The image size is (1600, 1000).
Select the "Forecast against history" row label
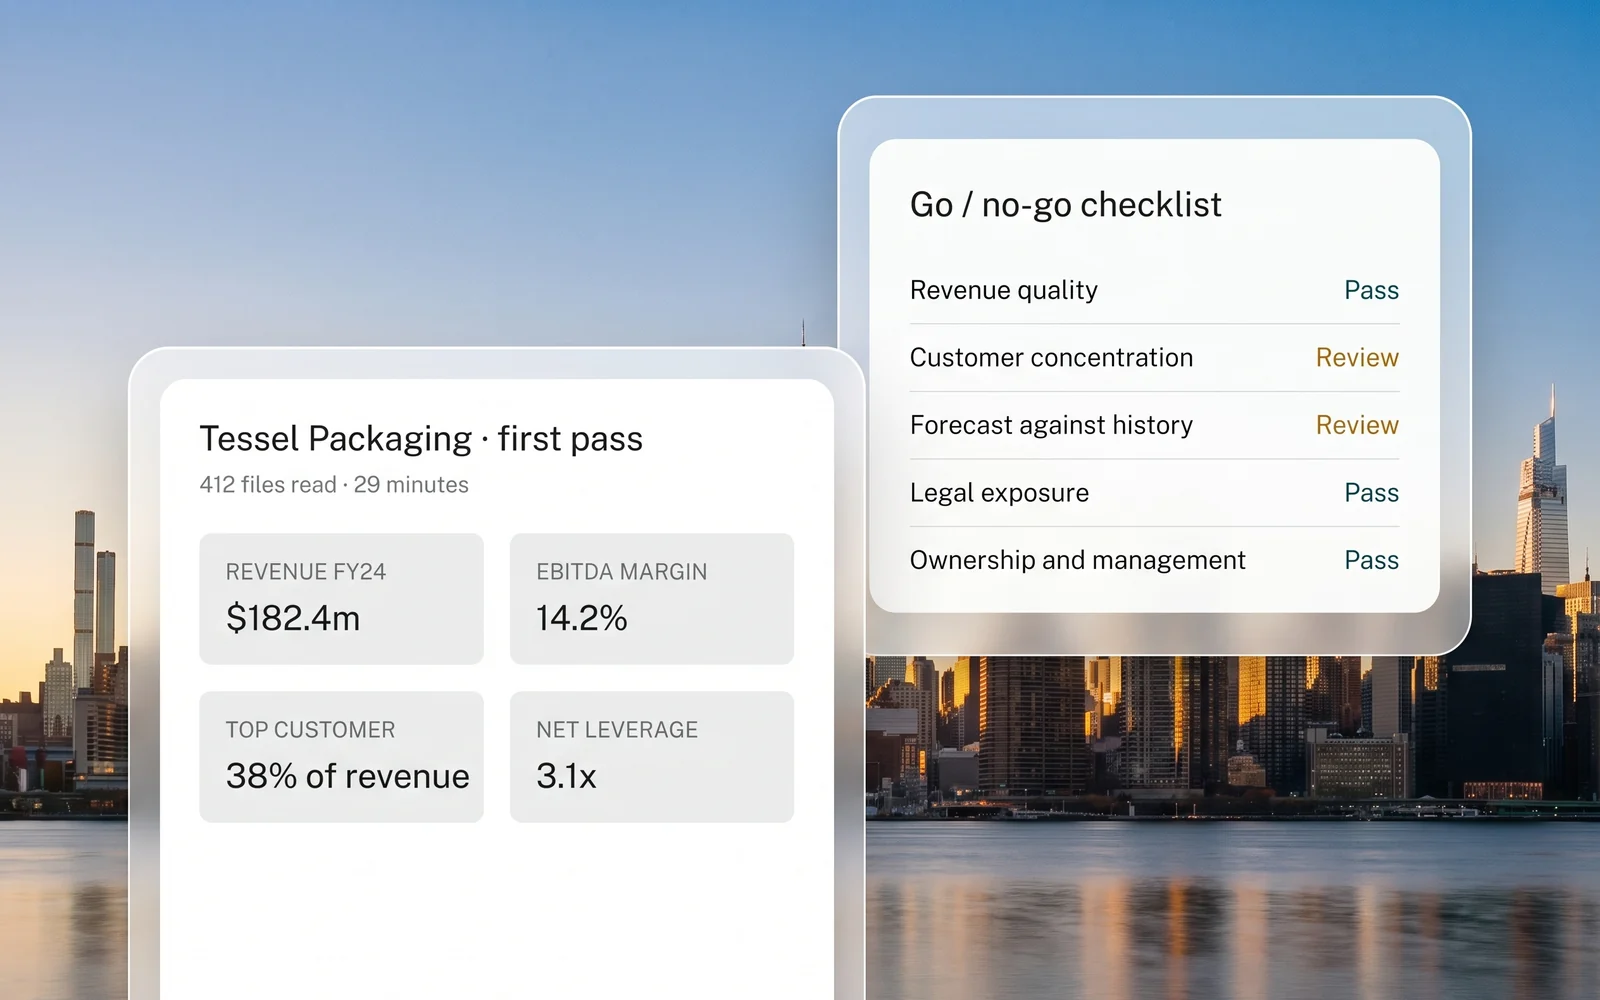tap(1052, 425)
